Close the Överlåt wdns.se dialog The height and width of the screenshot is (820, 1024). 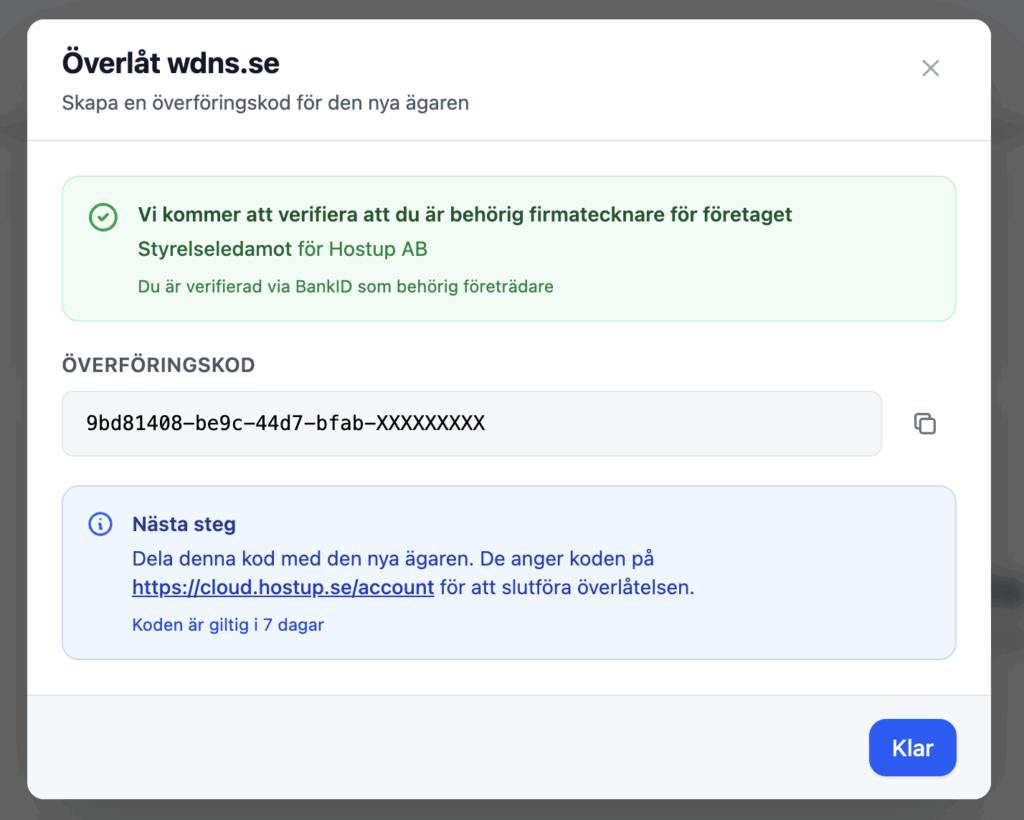point(930,68)
